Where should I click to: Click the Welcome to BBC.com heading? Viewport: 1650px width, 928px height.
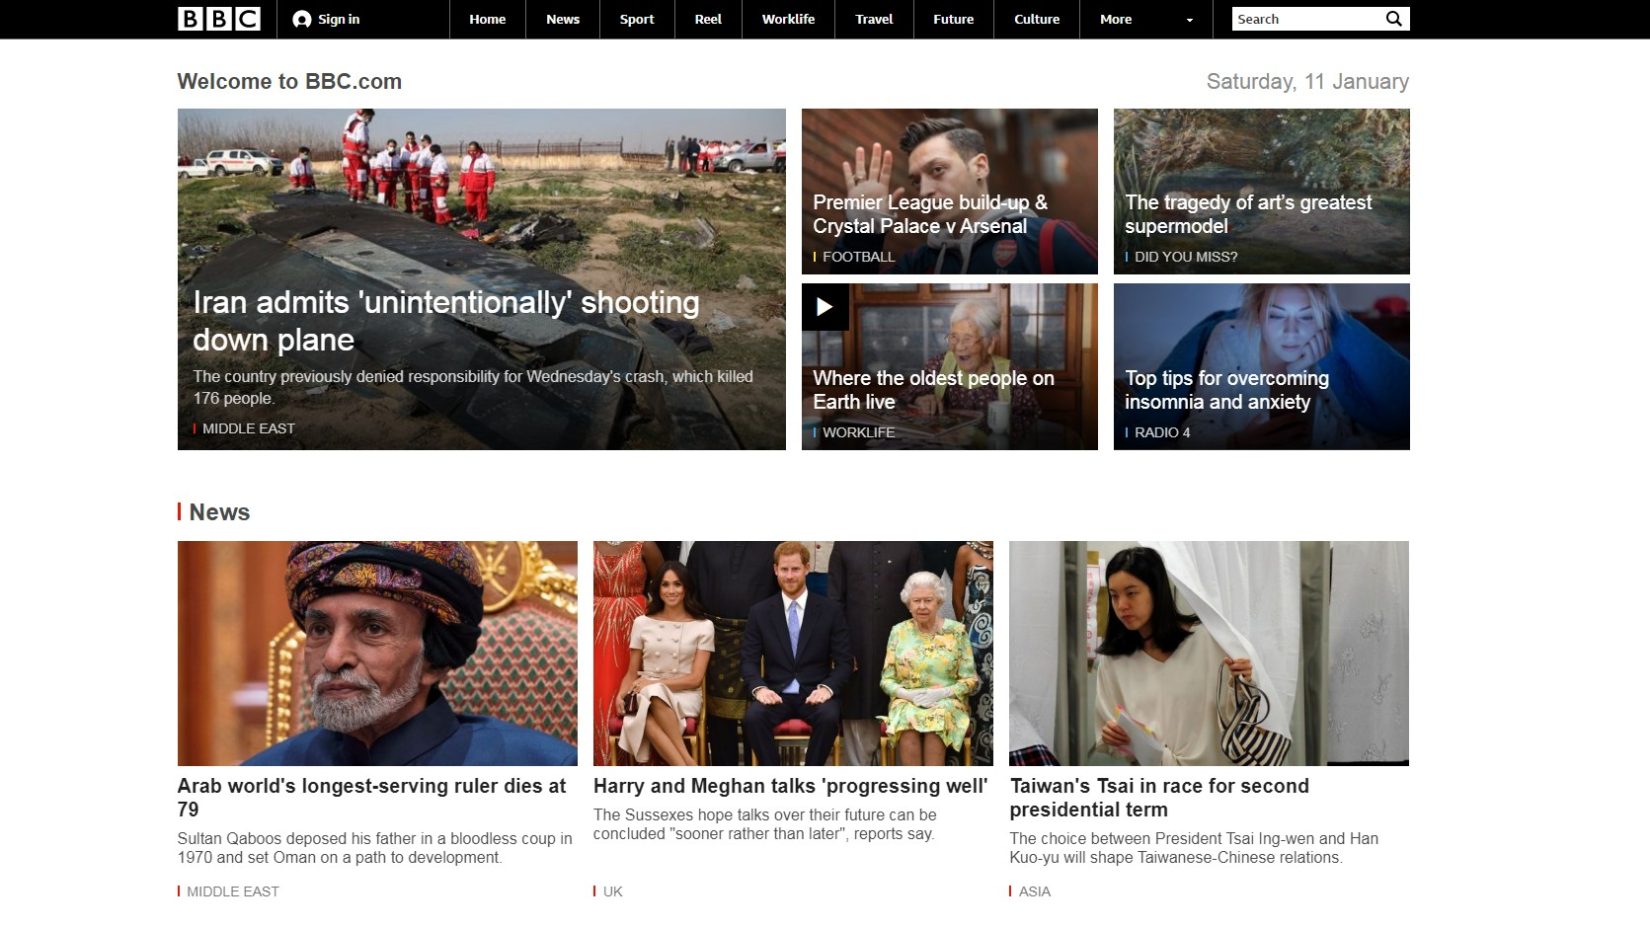click(x=289, y=81)
